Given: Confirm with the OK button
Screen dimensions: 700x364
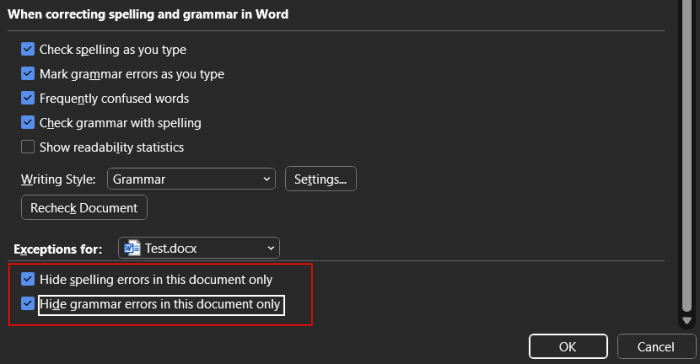Looking at the screenshot, I should point(568,347).
